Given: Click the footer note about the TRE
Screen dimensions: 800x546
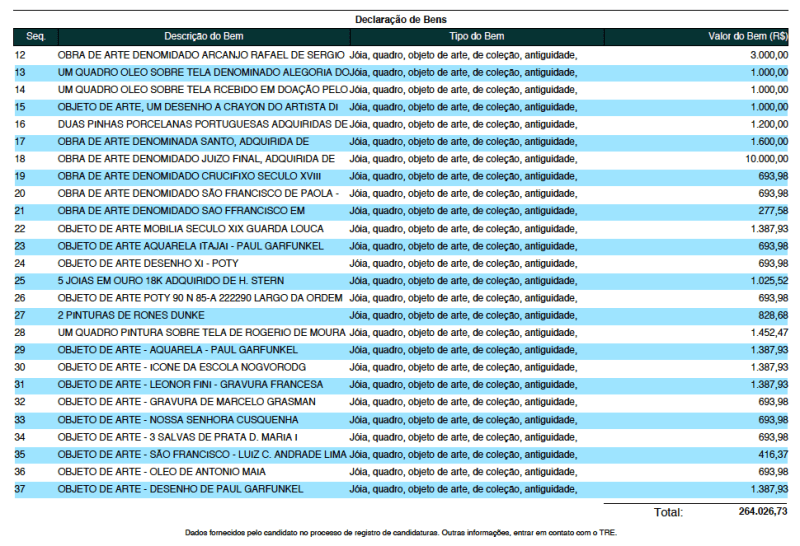Looking at the screenshot, I should tap(401, 533).
